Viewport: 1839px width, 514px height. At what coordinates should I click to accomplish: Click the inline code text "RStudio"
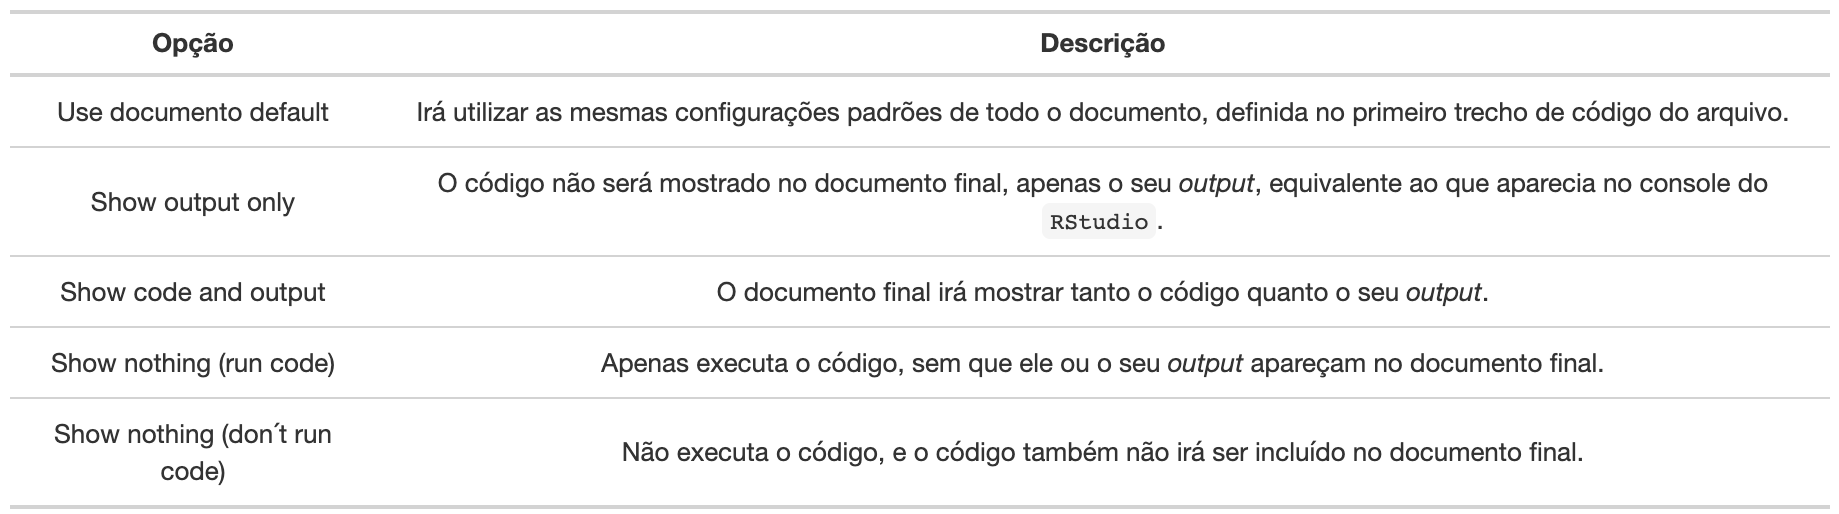[1099, 222]
